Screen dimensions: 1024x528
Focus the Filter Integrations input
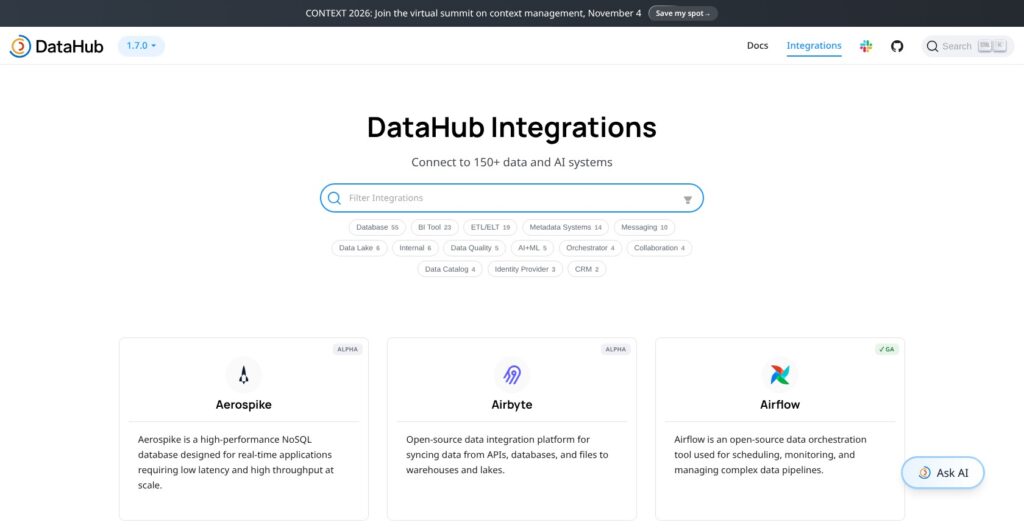[x=511, y=198]
